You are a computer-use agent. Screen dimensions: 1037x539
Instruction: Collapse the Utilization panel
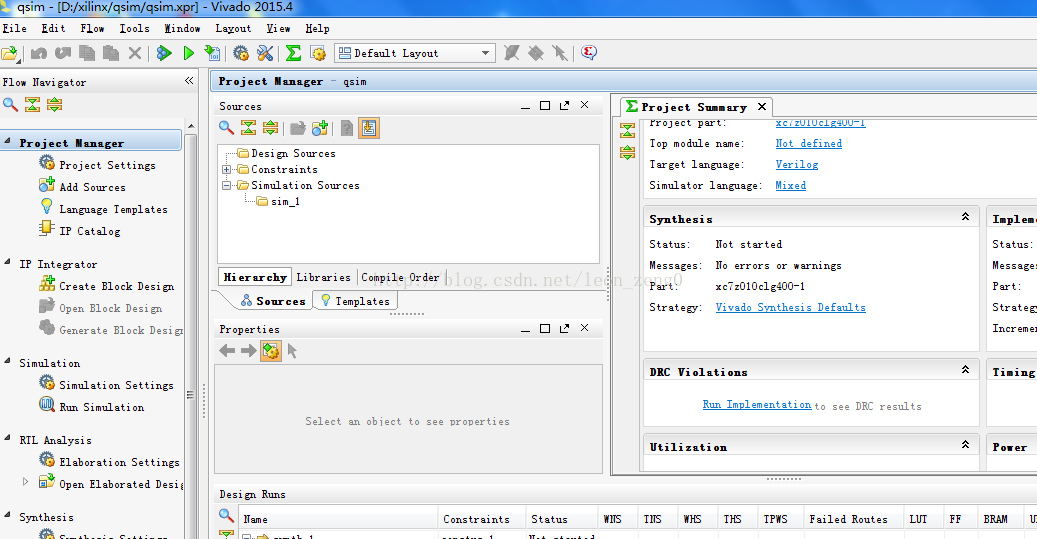pyautogui.click(x=966, y=445)
